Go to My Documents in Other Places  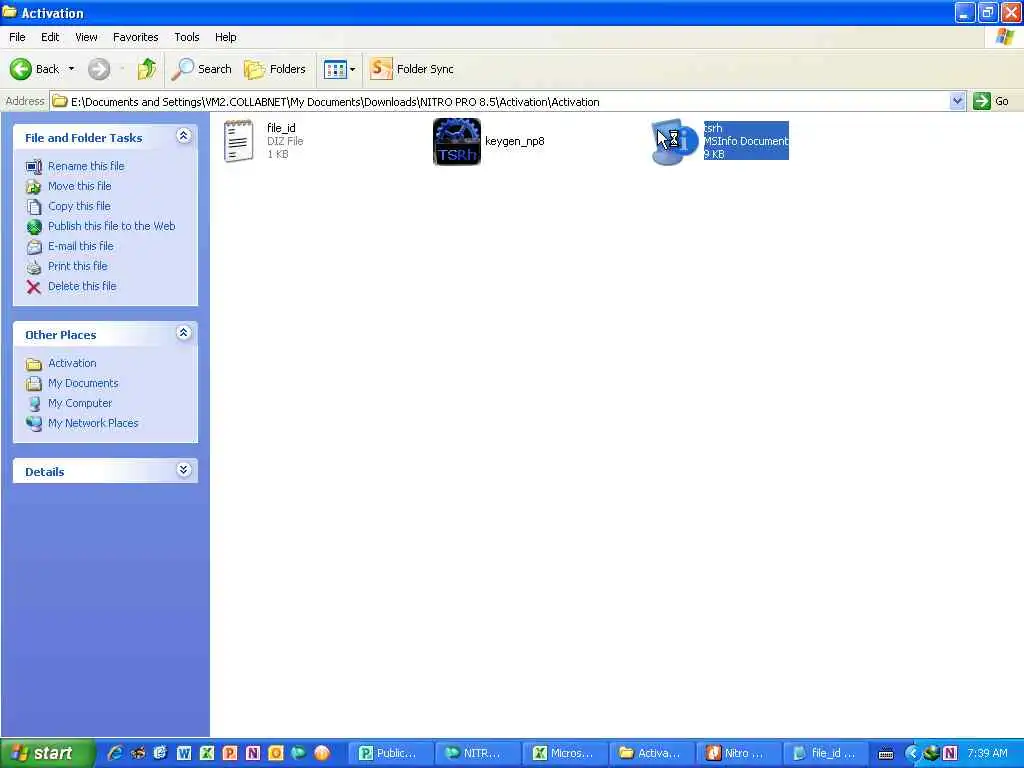click(x=83, y=383)
